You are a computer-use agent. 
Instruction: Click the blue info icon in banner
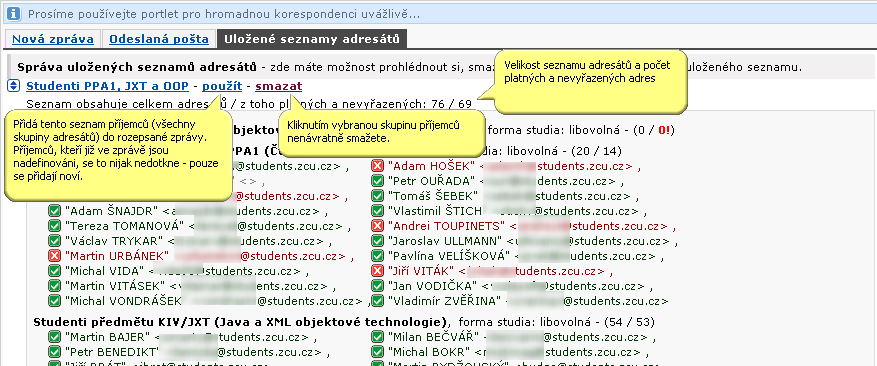pos(13,13)
